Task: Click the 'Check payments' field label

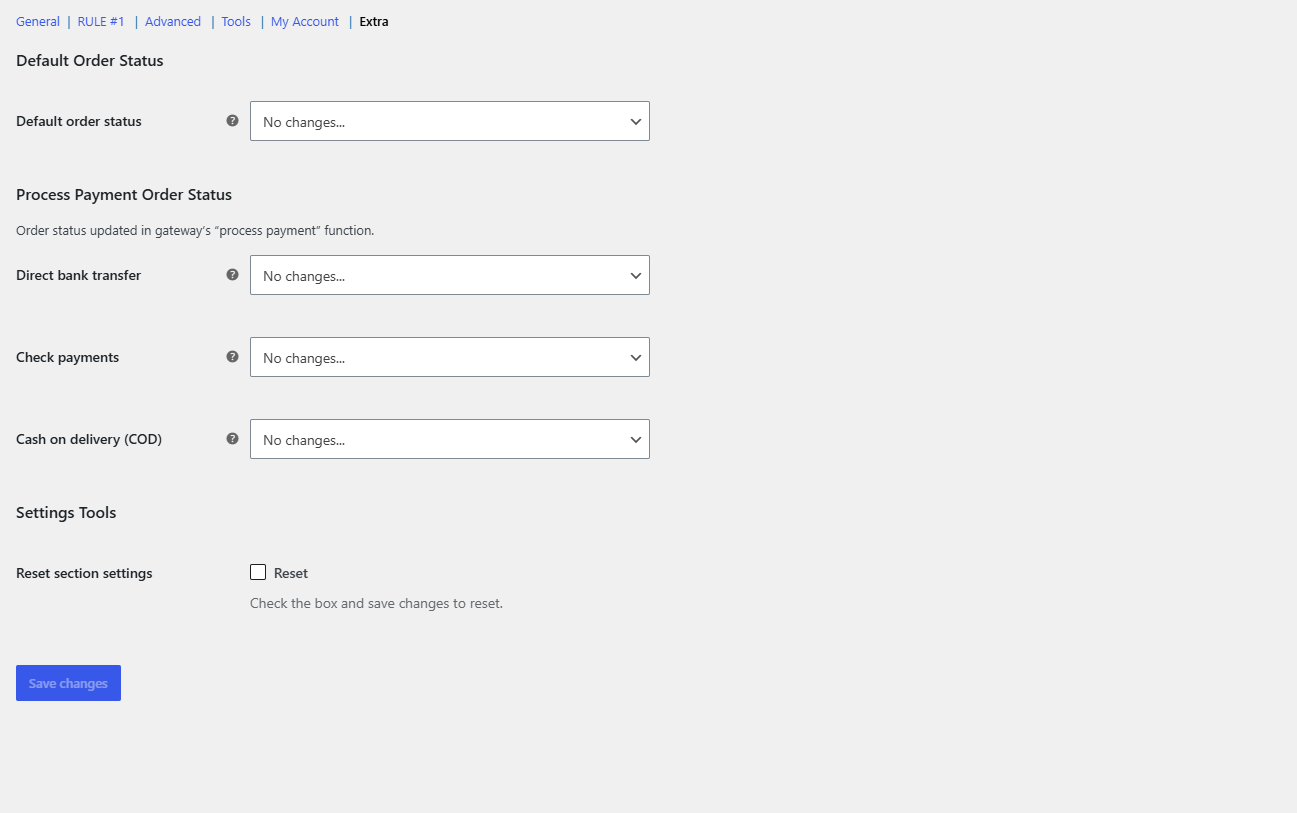Action: 67,358
